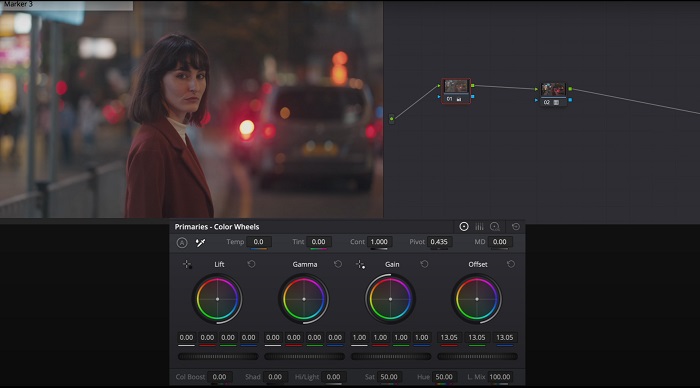This screenshot has width=700, height=388.
Task: Pick black point beside Lift
Action: coord(187,264)
